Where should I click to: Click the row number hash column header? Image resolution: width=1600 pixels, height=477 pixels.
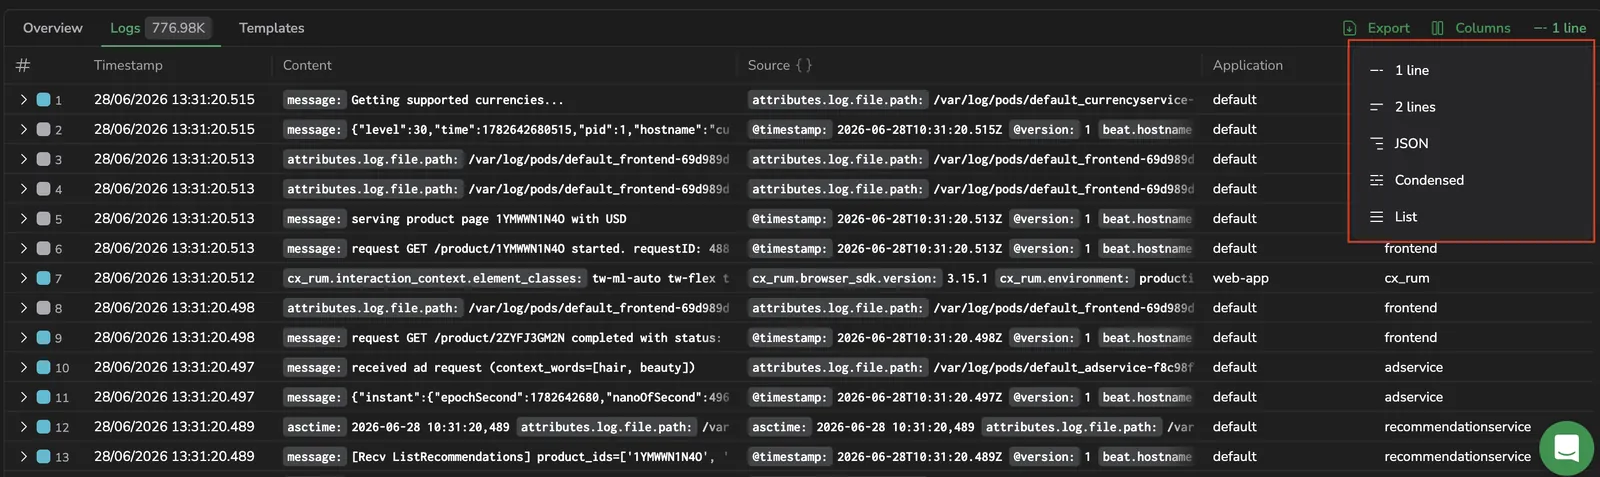(x=23, y=65)
